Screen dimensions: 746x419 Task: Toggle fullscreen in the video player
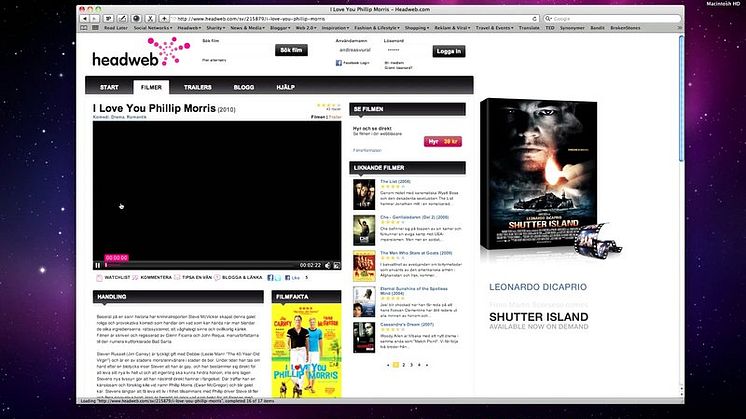tap(337, 265)
